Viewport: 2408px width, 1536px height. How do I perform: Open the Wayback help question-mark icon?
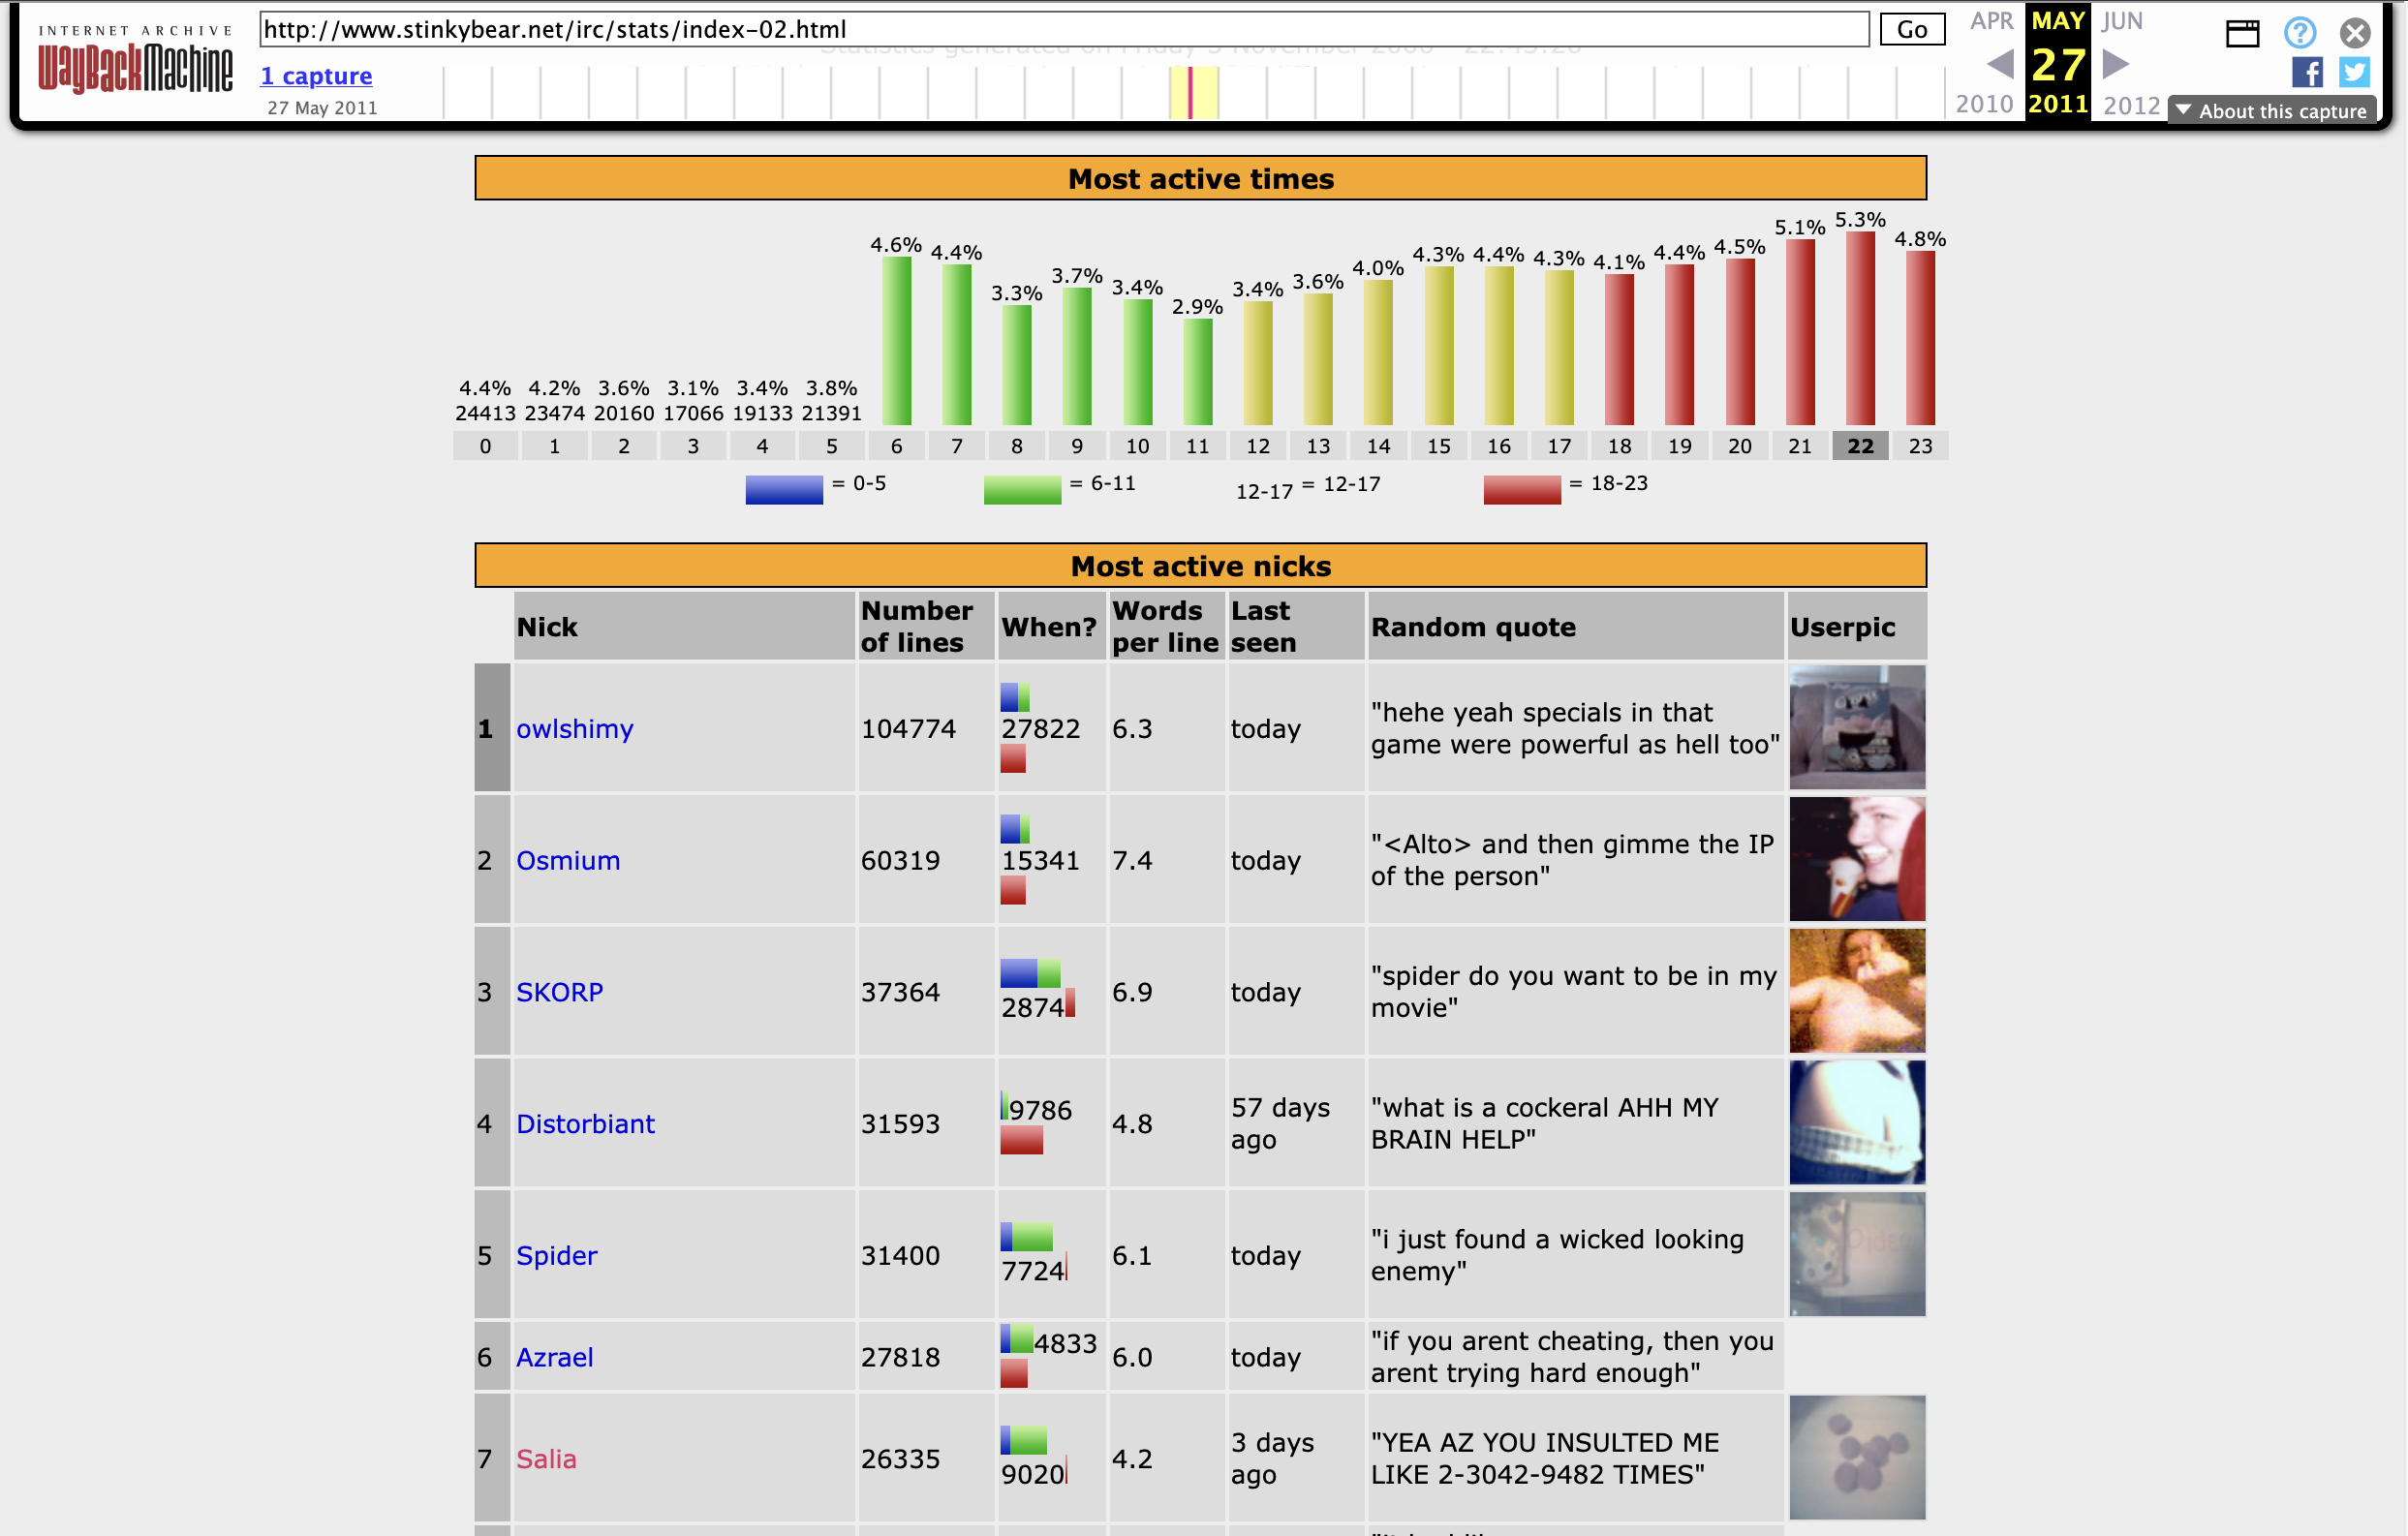pyautogui.click(x=2300, y=33)
